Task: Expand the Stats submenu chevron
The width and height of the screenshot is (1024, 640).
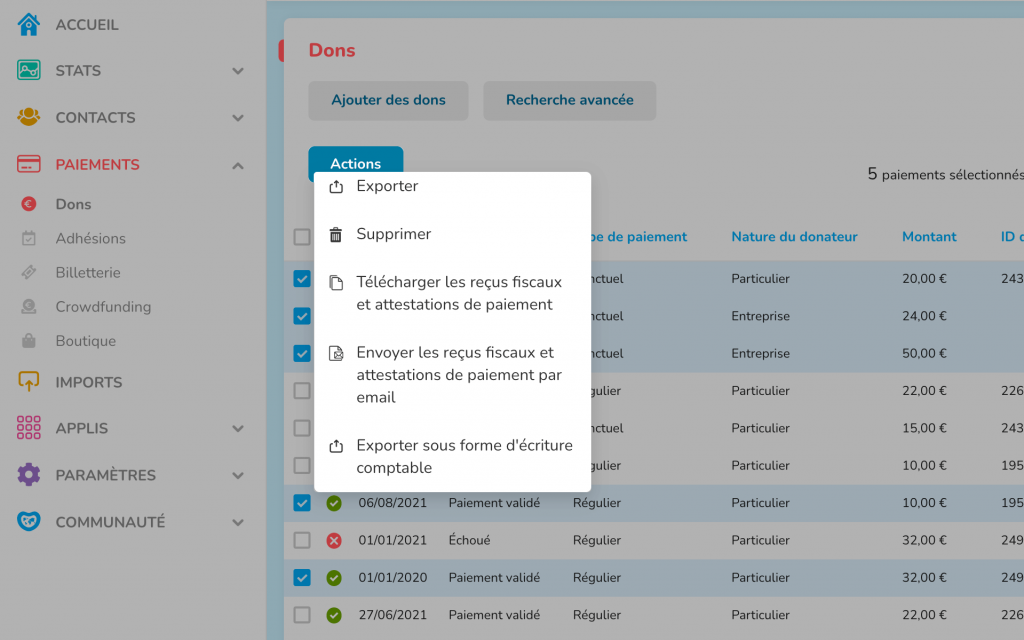Action: point(238,71)
